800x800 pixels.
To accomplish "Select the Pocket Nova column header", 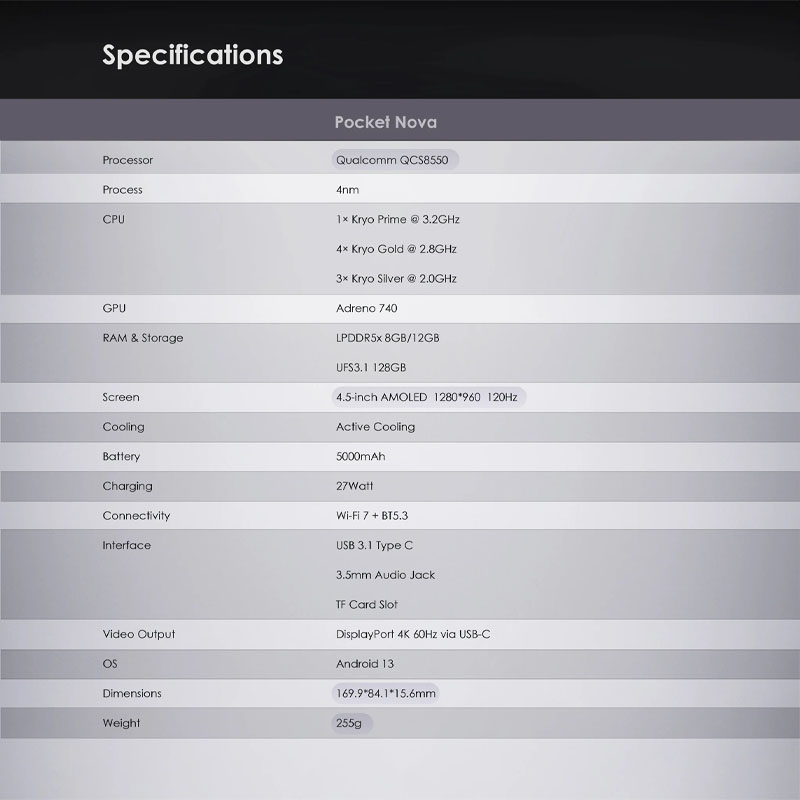I will (386, 122).
